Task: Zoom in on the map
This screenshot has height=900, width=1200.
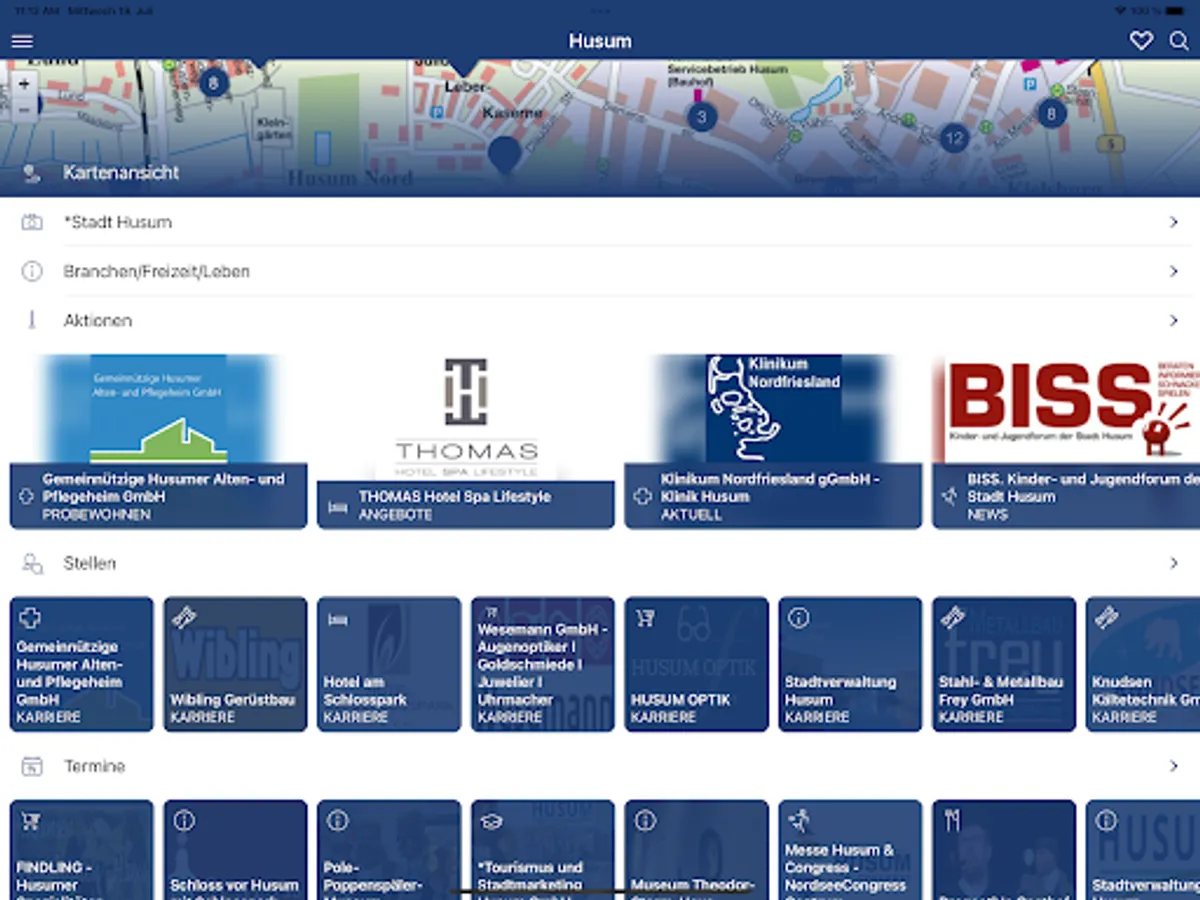Action: 24,84
